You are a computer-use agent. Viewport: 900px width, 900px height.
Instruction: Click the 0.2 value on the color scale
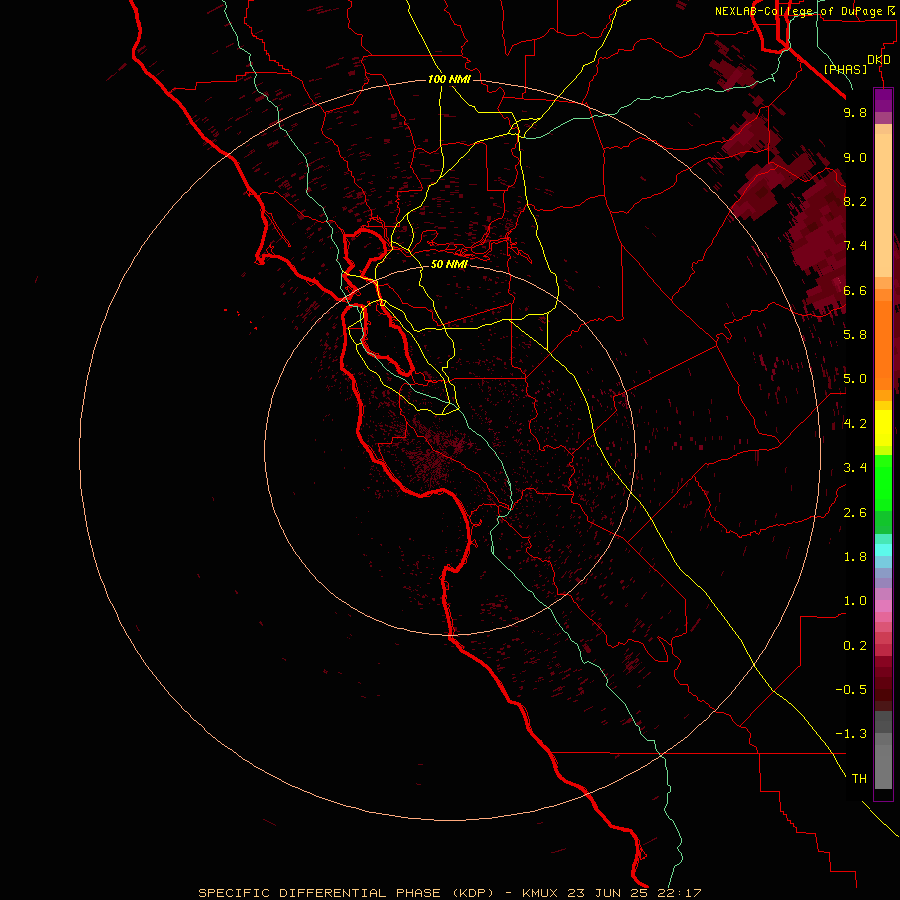[x=855, y=646]
